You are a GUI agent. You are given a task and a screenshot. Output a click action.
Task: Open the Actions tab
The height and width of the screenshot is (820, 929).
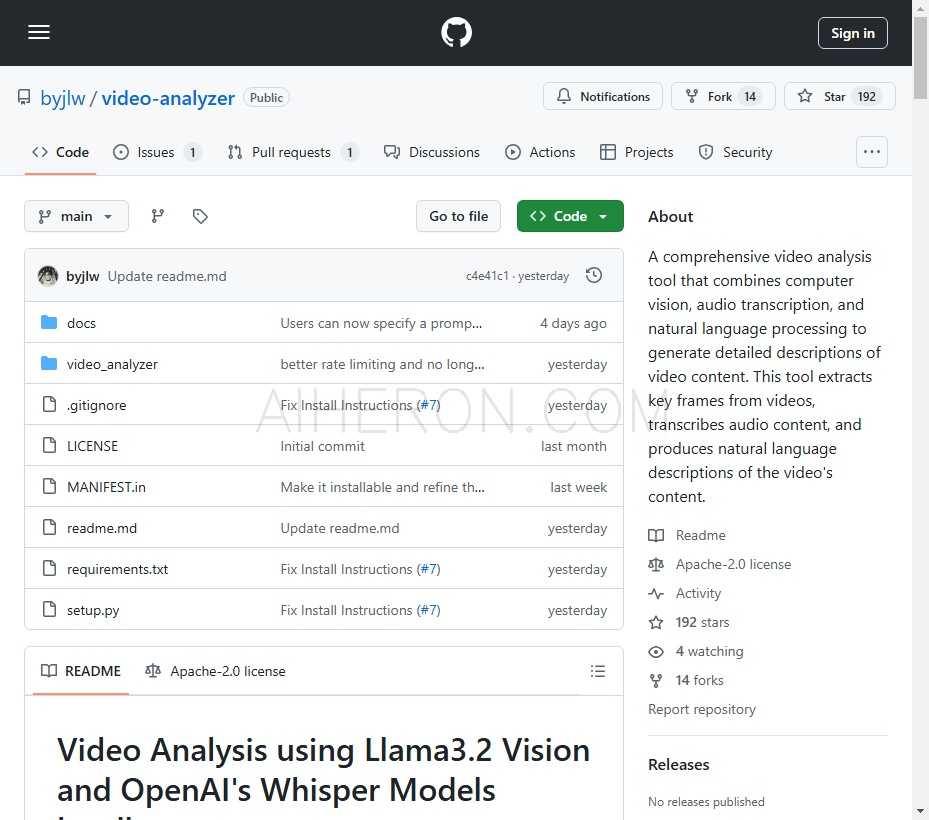pyautogui.click(x=540, y=152)
